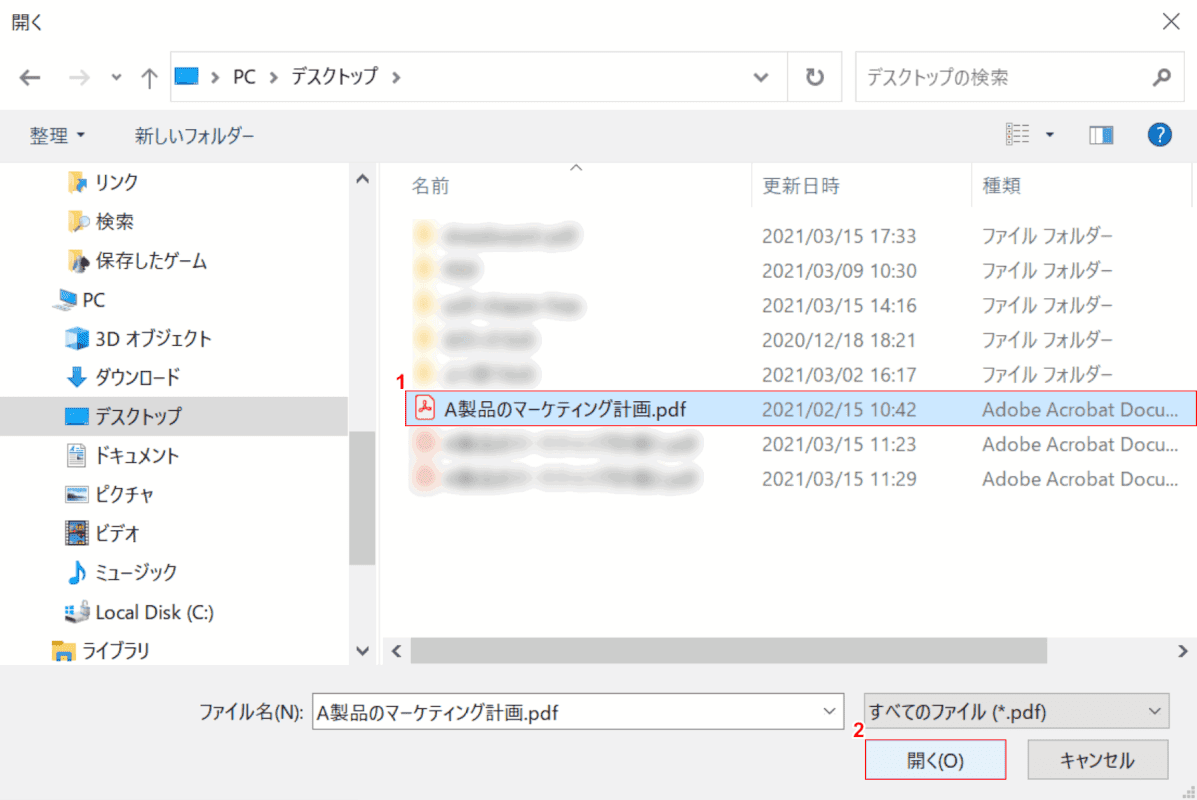Toggle the preview pane
1197x800 pixels.
pyautogui.click(x=1101, y=135)
